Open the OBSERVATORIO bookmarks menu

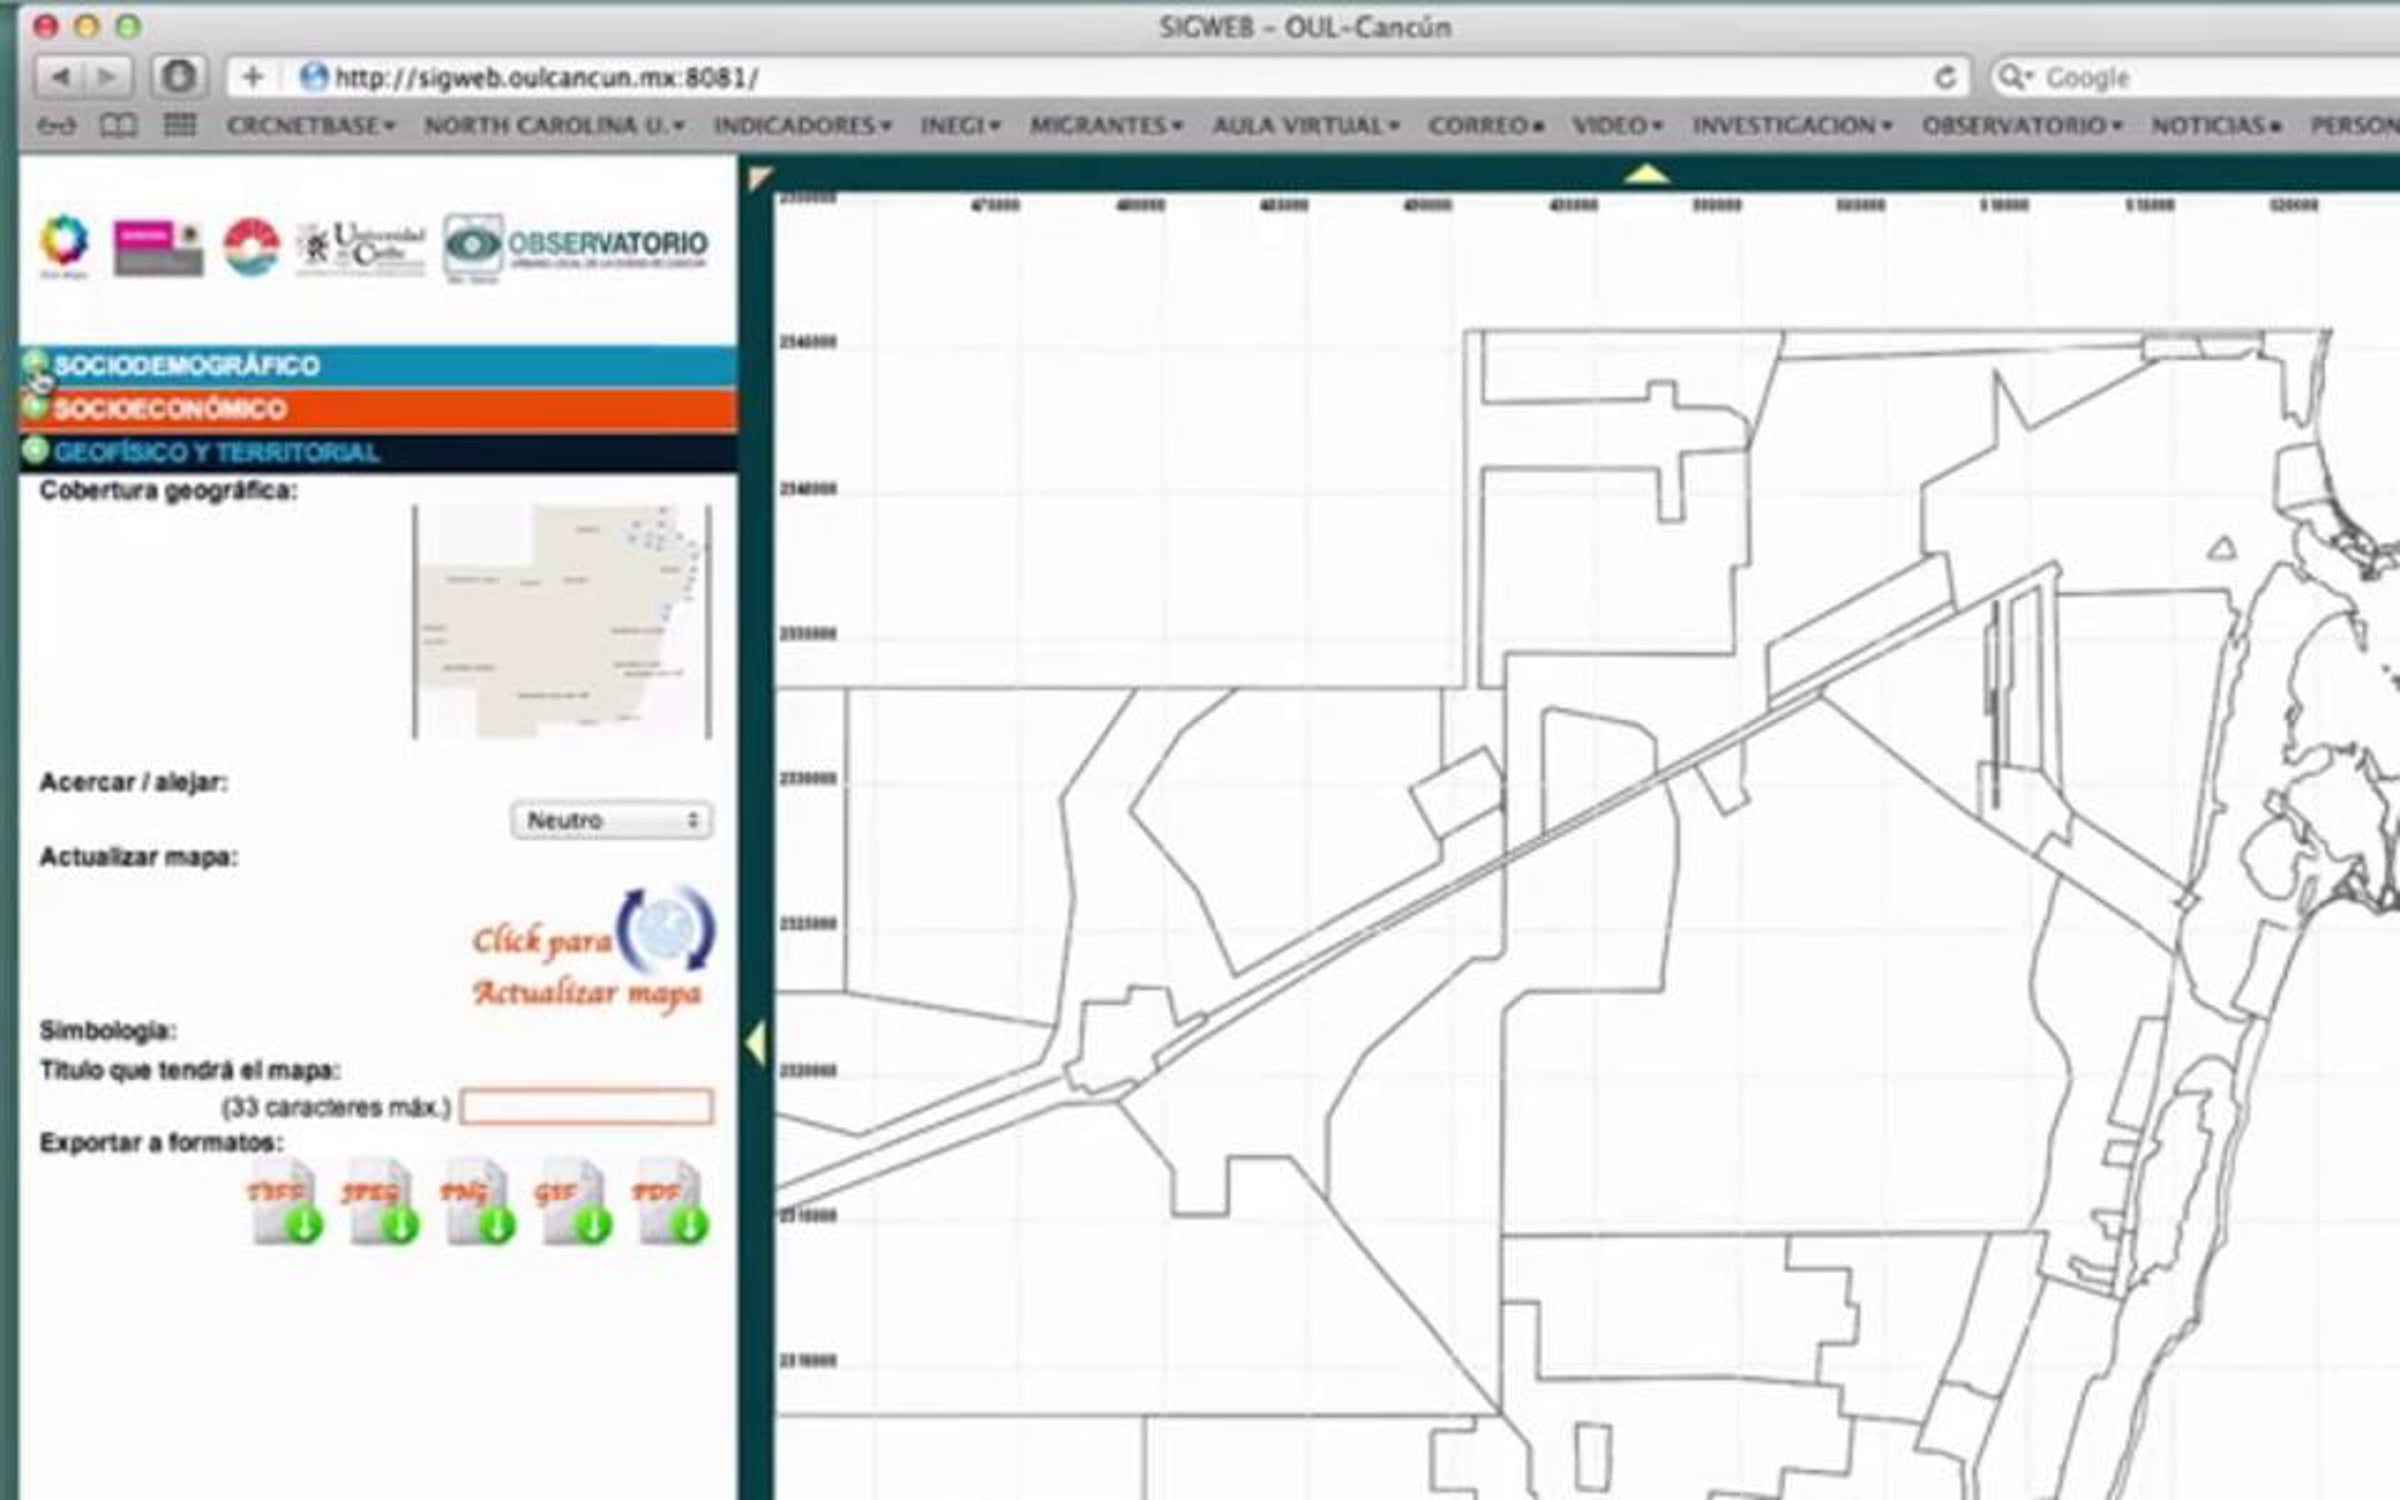(2022, 126)
